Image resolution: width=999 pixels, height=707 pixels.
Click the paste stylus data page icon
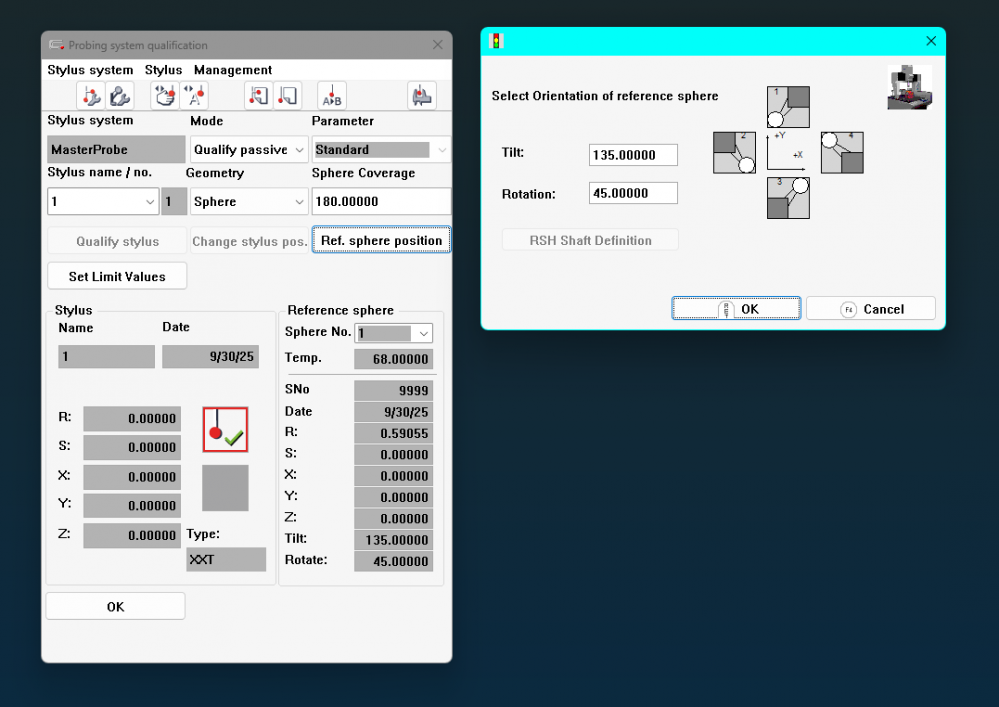click(x=287, y=95)
